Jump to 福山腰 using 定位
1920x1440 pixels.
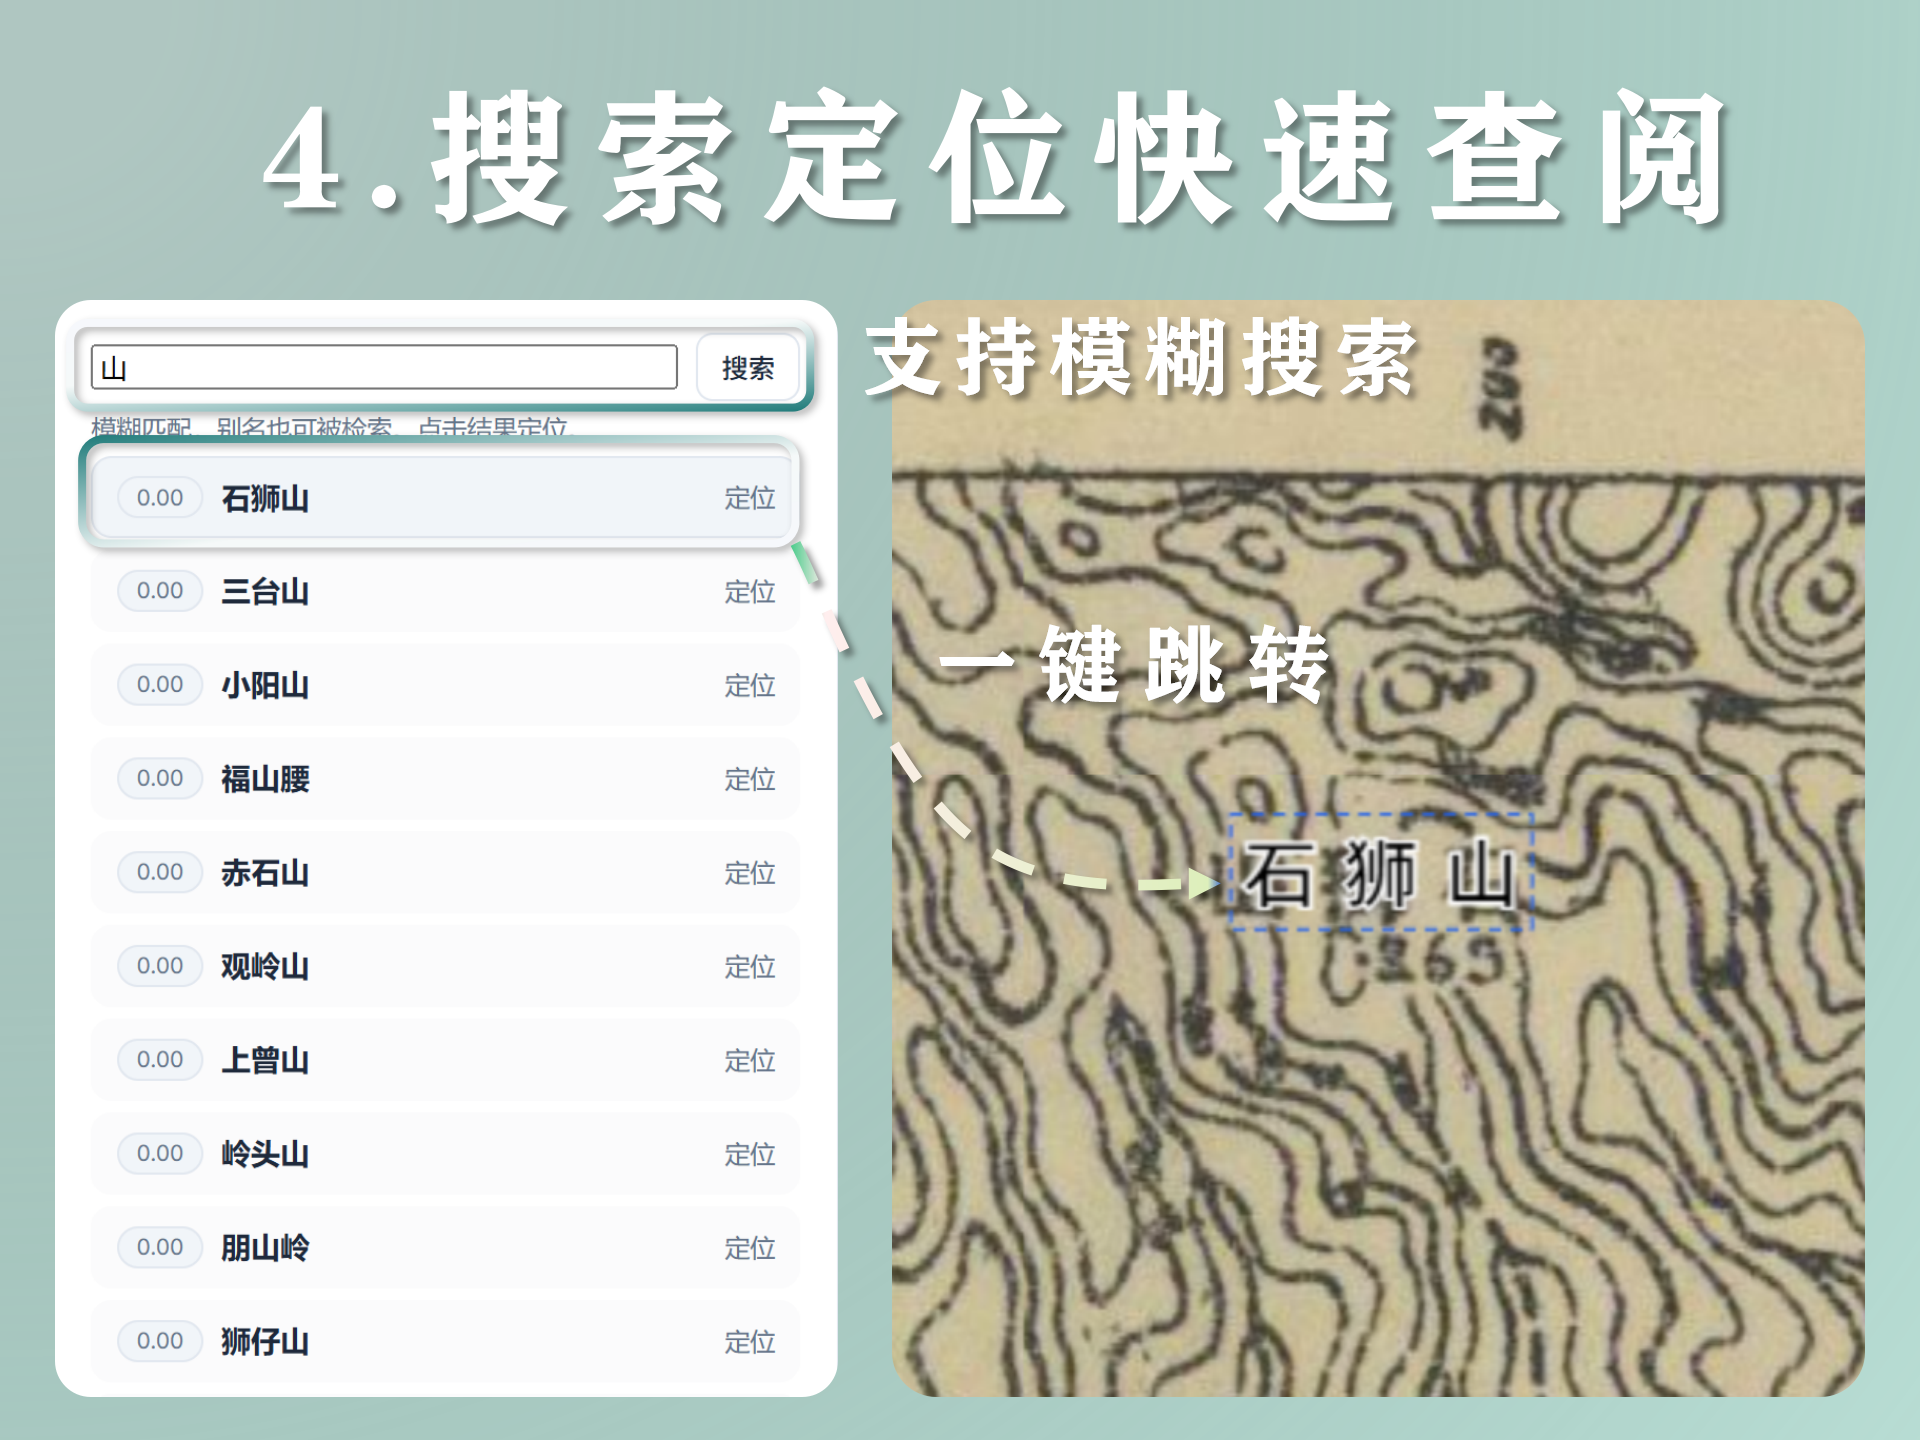(750, 779)
